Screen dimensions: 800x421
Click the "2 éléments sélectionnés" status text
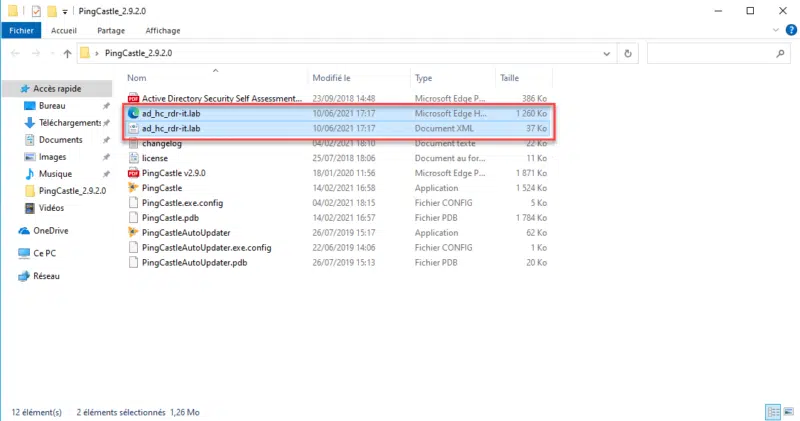pos(120,412)
